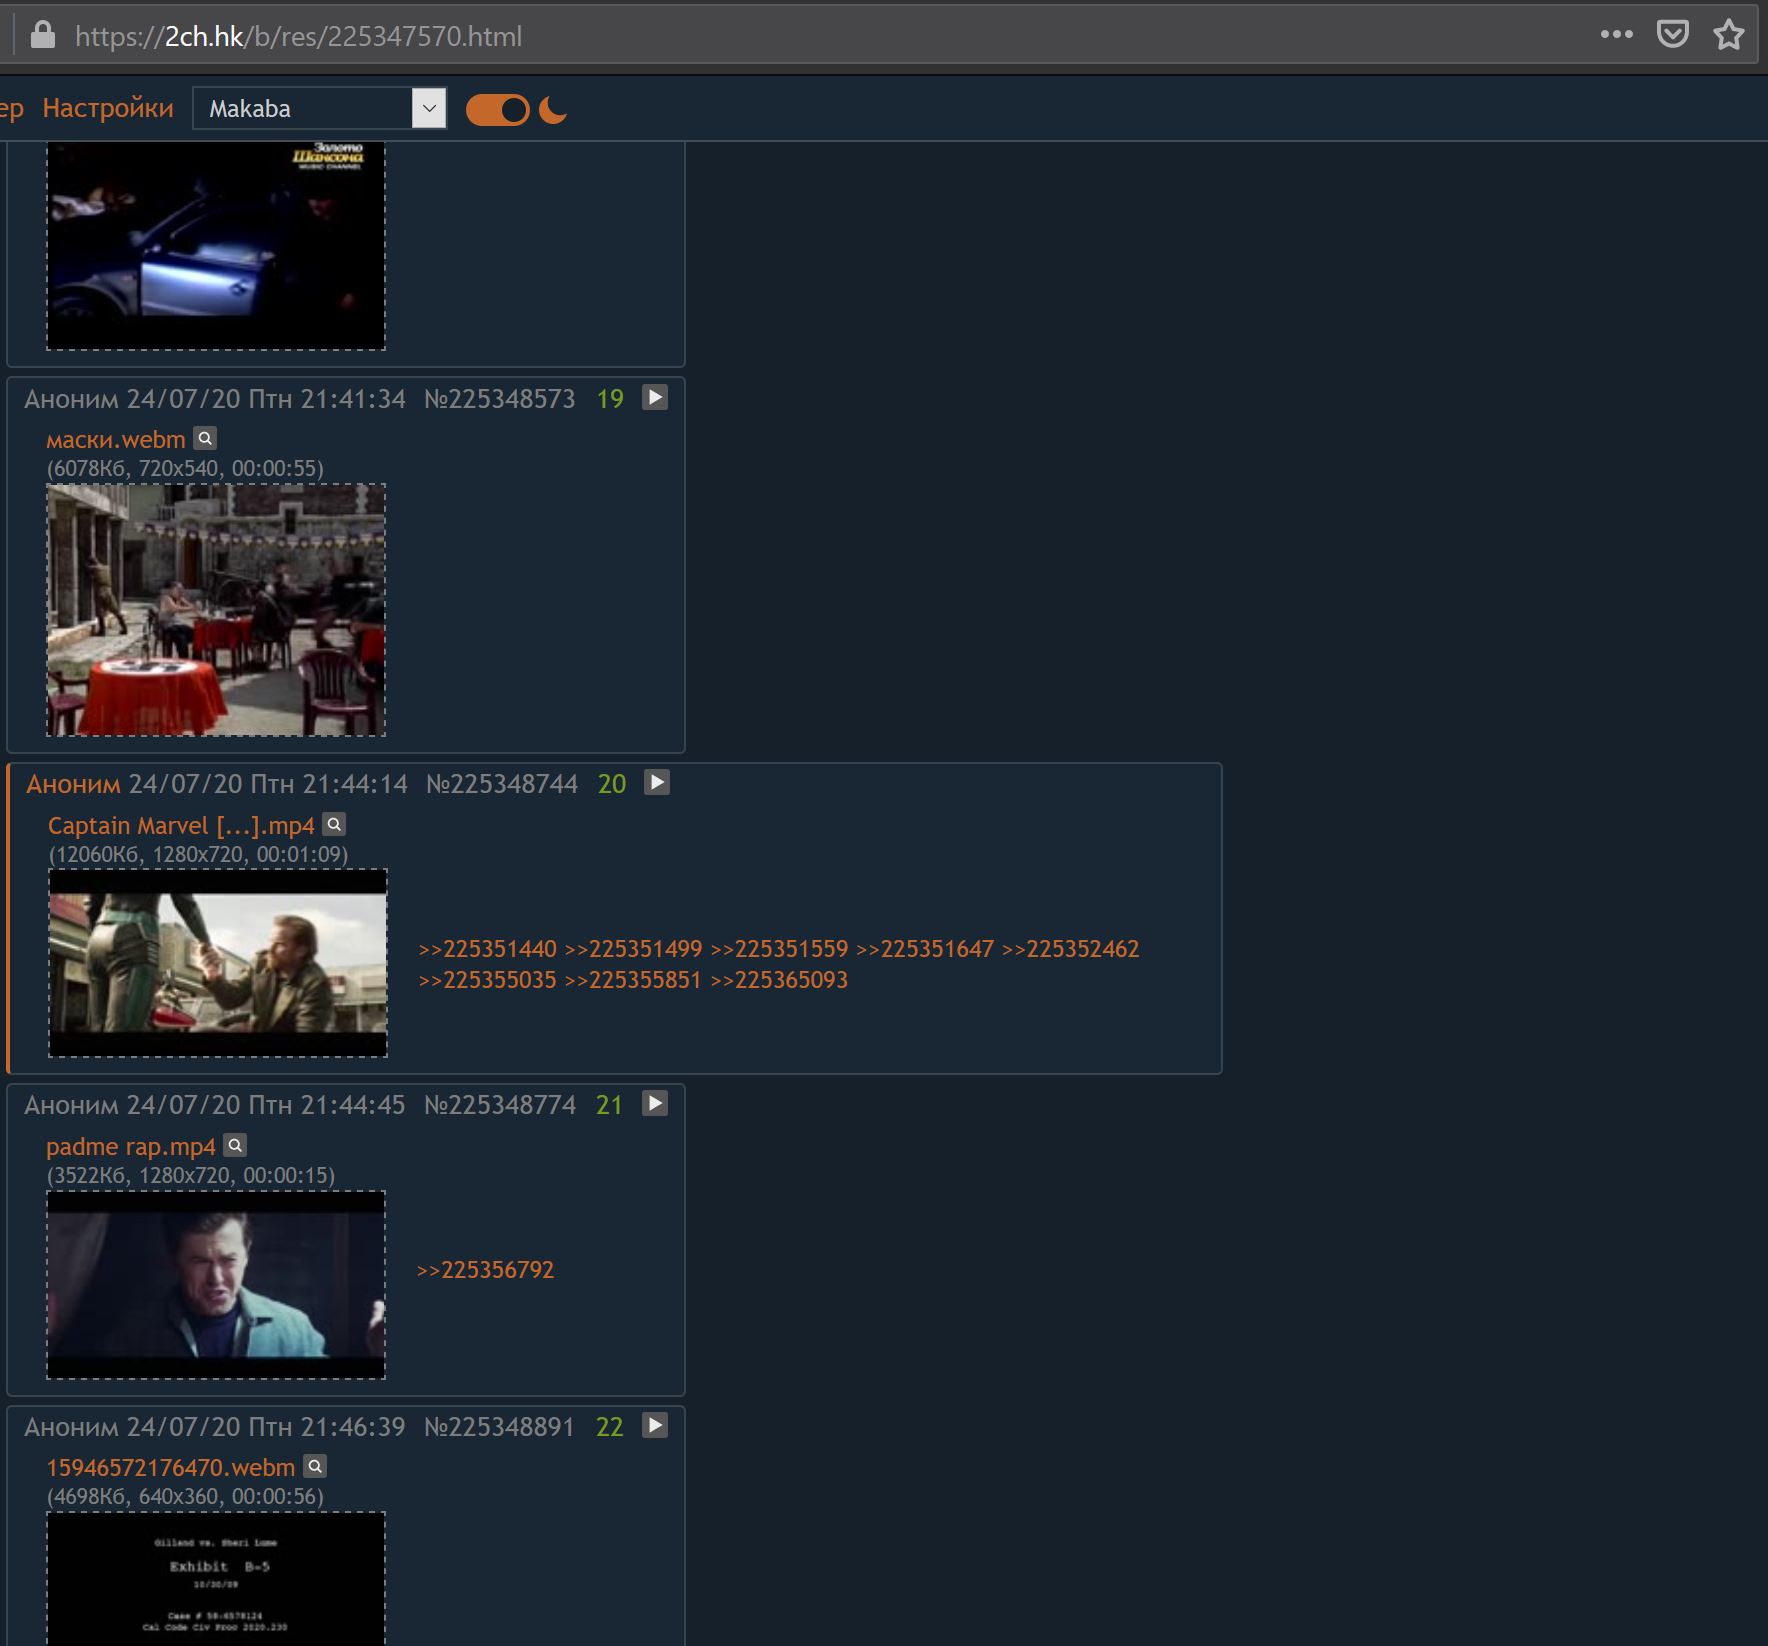1768x1646 pixels.
Task: Click timestamp 24/07/20 Птн 21:46:39
Action: [266, 1427]
